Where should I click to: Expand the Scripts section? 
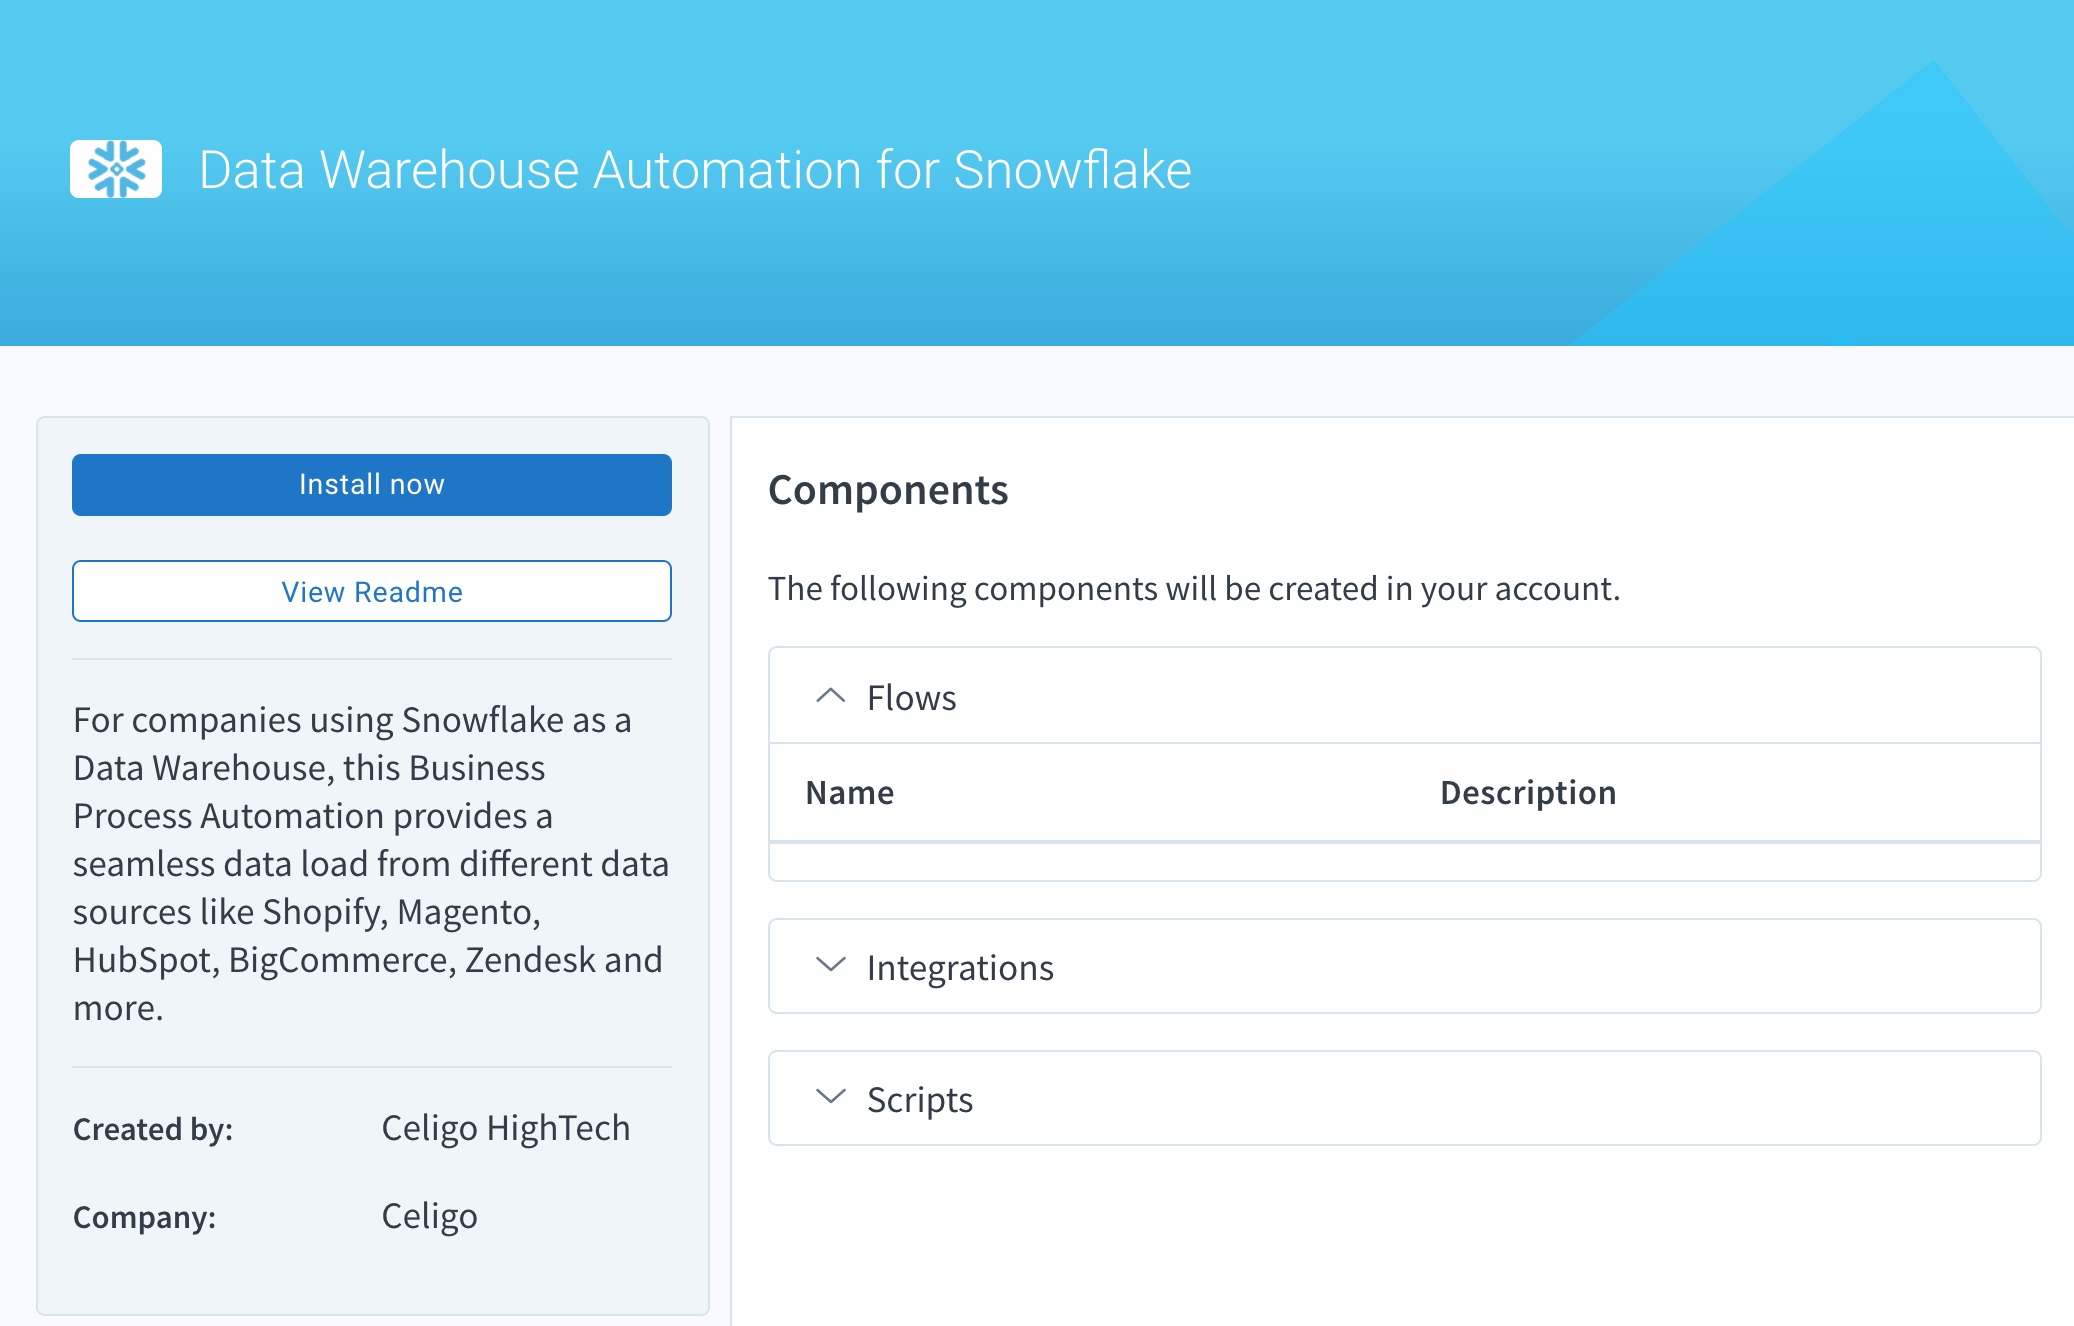pos(1404,1099)
